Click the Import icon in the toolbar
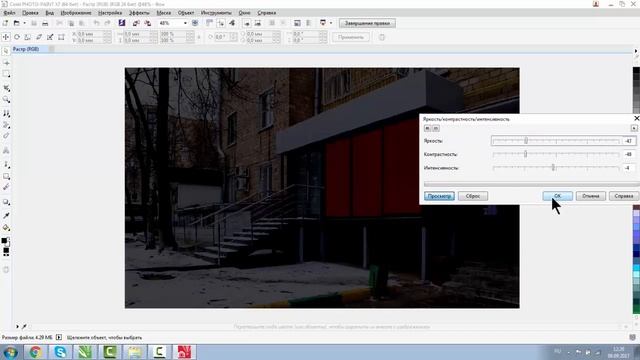Screen dimensions: 640x360 coord(136,23)
